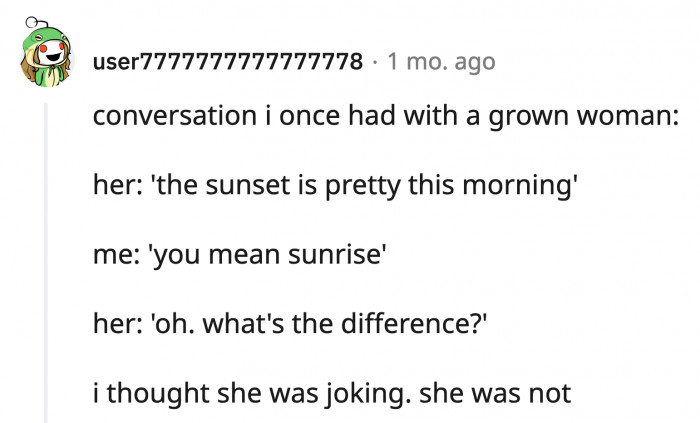Image resolution: width=700 pixels, height=423 pixels.
Task: Click the words 'grown woman' in the comment
Action: pos(588,116)
